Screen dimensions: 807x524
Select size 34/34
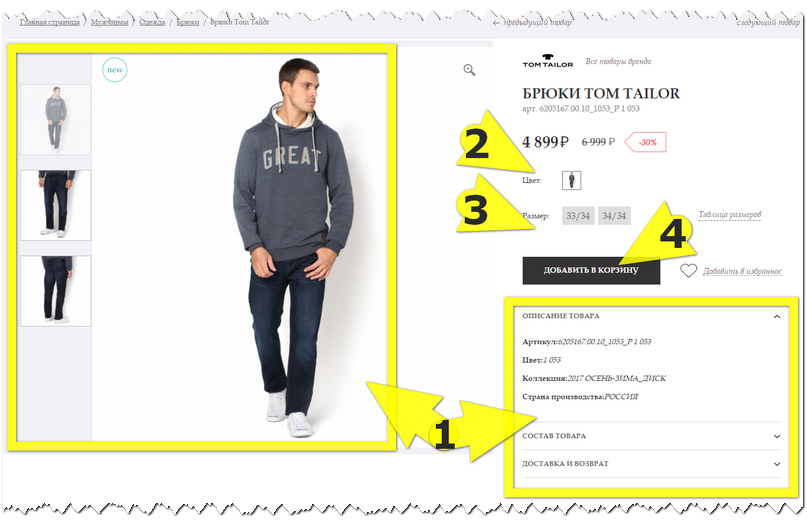614,216
